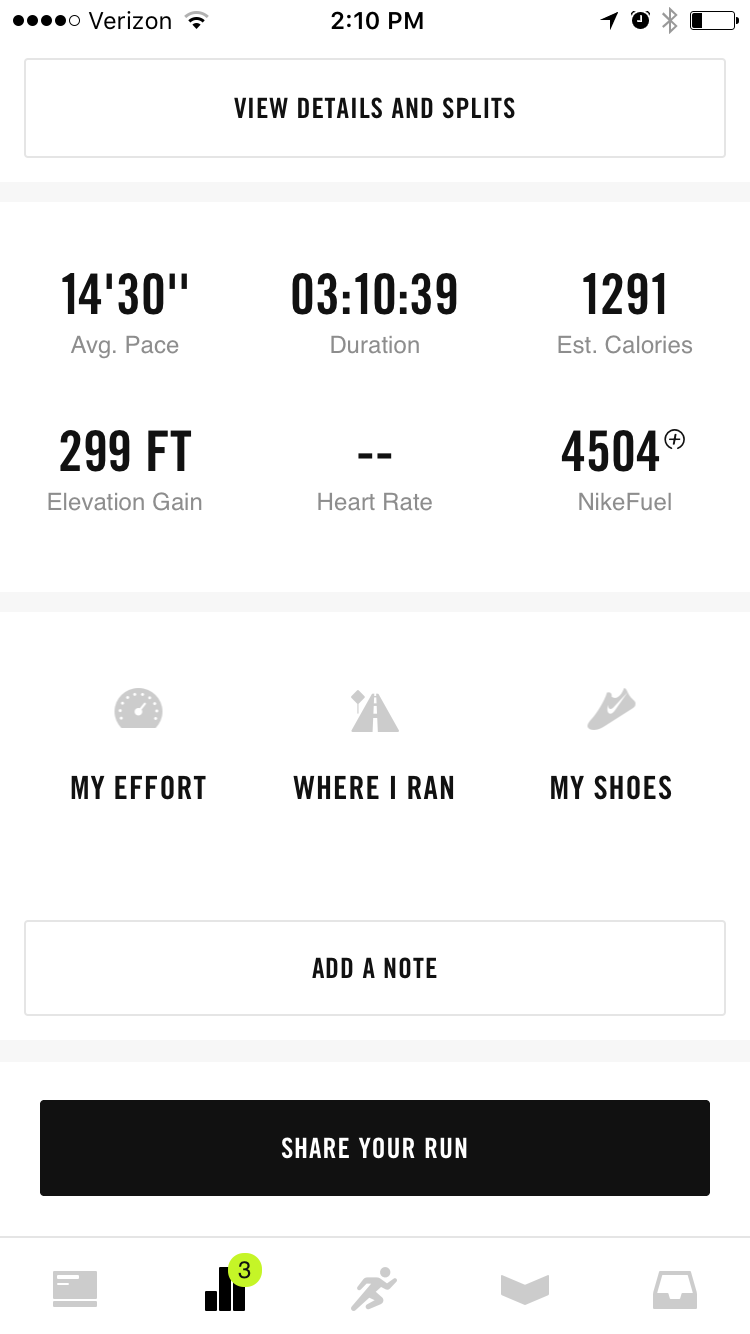Image resolution: width=750 pixels, height=1334 pixels.
Task: Open the inbox tray tab
Action: tap(675, 1289)
